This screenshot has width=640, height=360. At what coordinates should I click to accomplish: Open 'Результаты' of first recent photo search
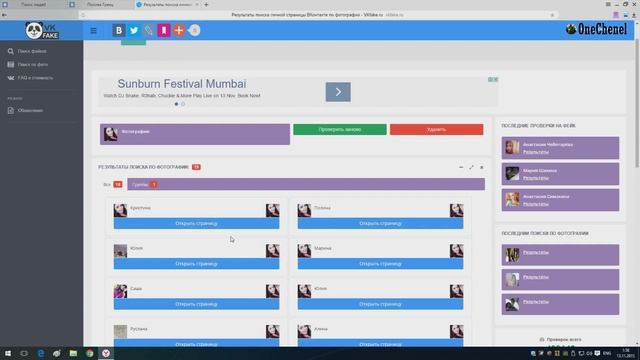[x=536, y=253]
